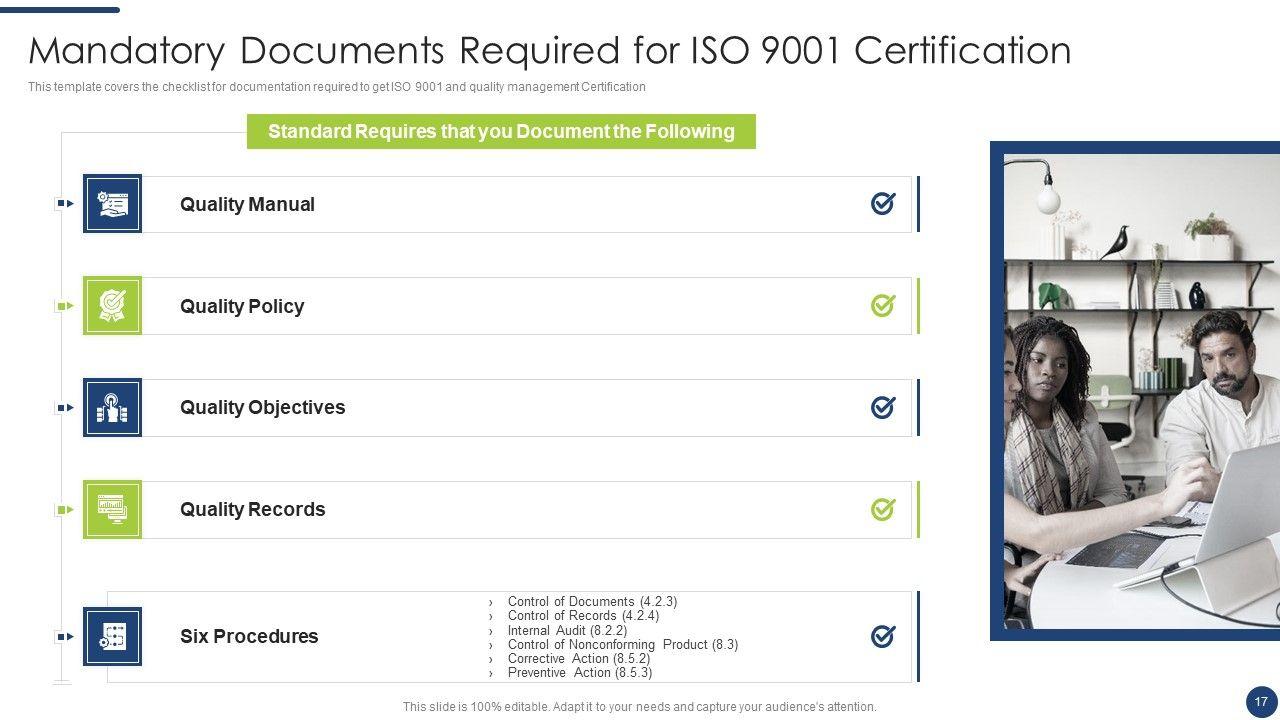Click the subtitle describing the documentation checklist

pos(337,87)
